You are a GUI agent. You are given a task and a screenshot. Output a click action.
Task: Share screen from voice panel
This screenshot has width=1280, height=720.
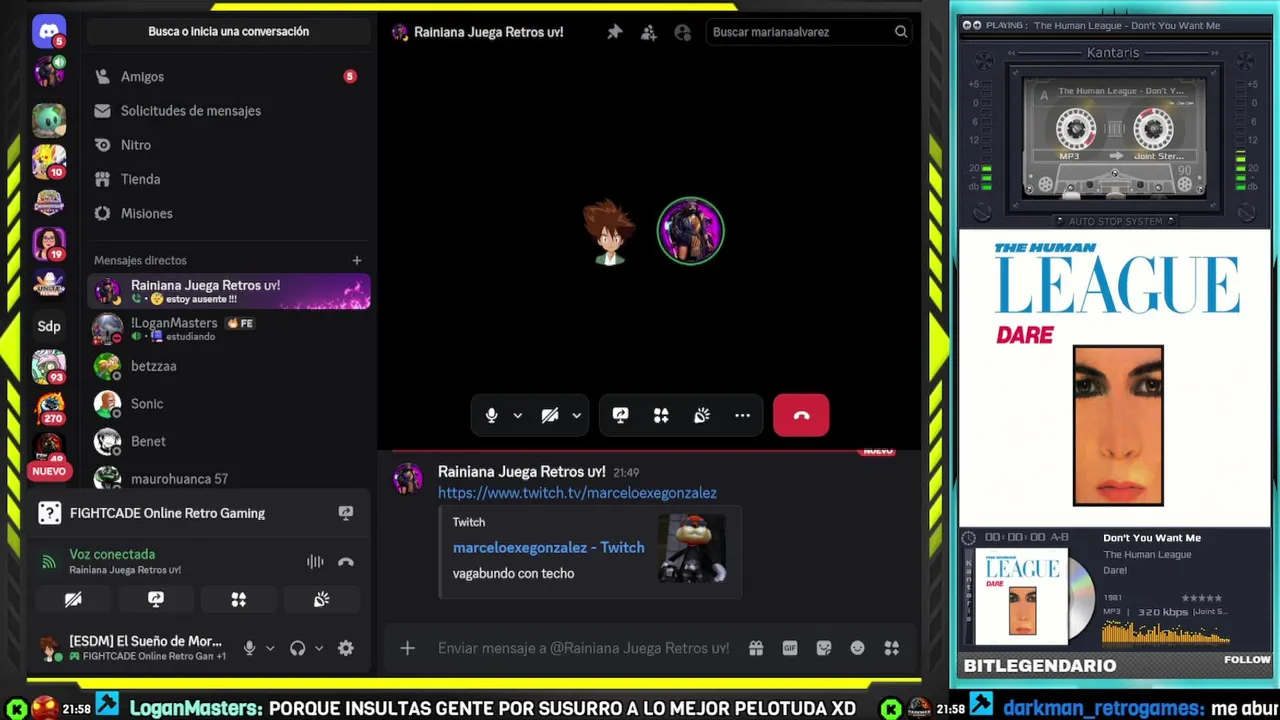click(x=156, y=599)
